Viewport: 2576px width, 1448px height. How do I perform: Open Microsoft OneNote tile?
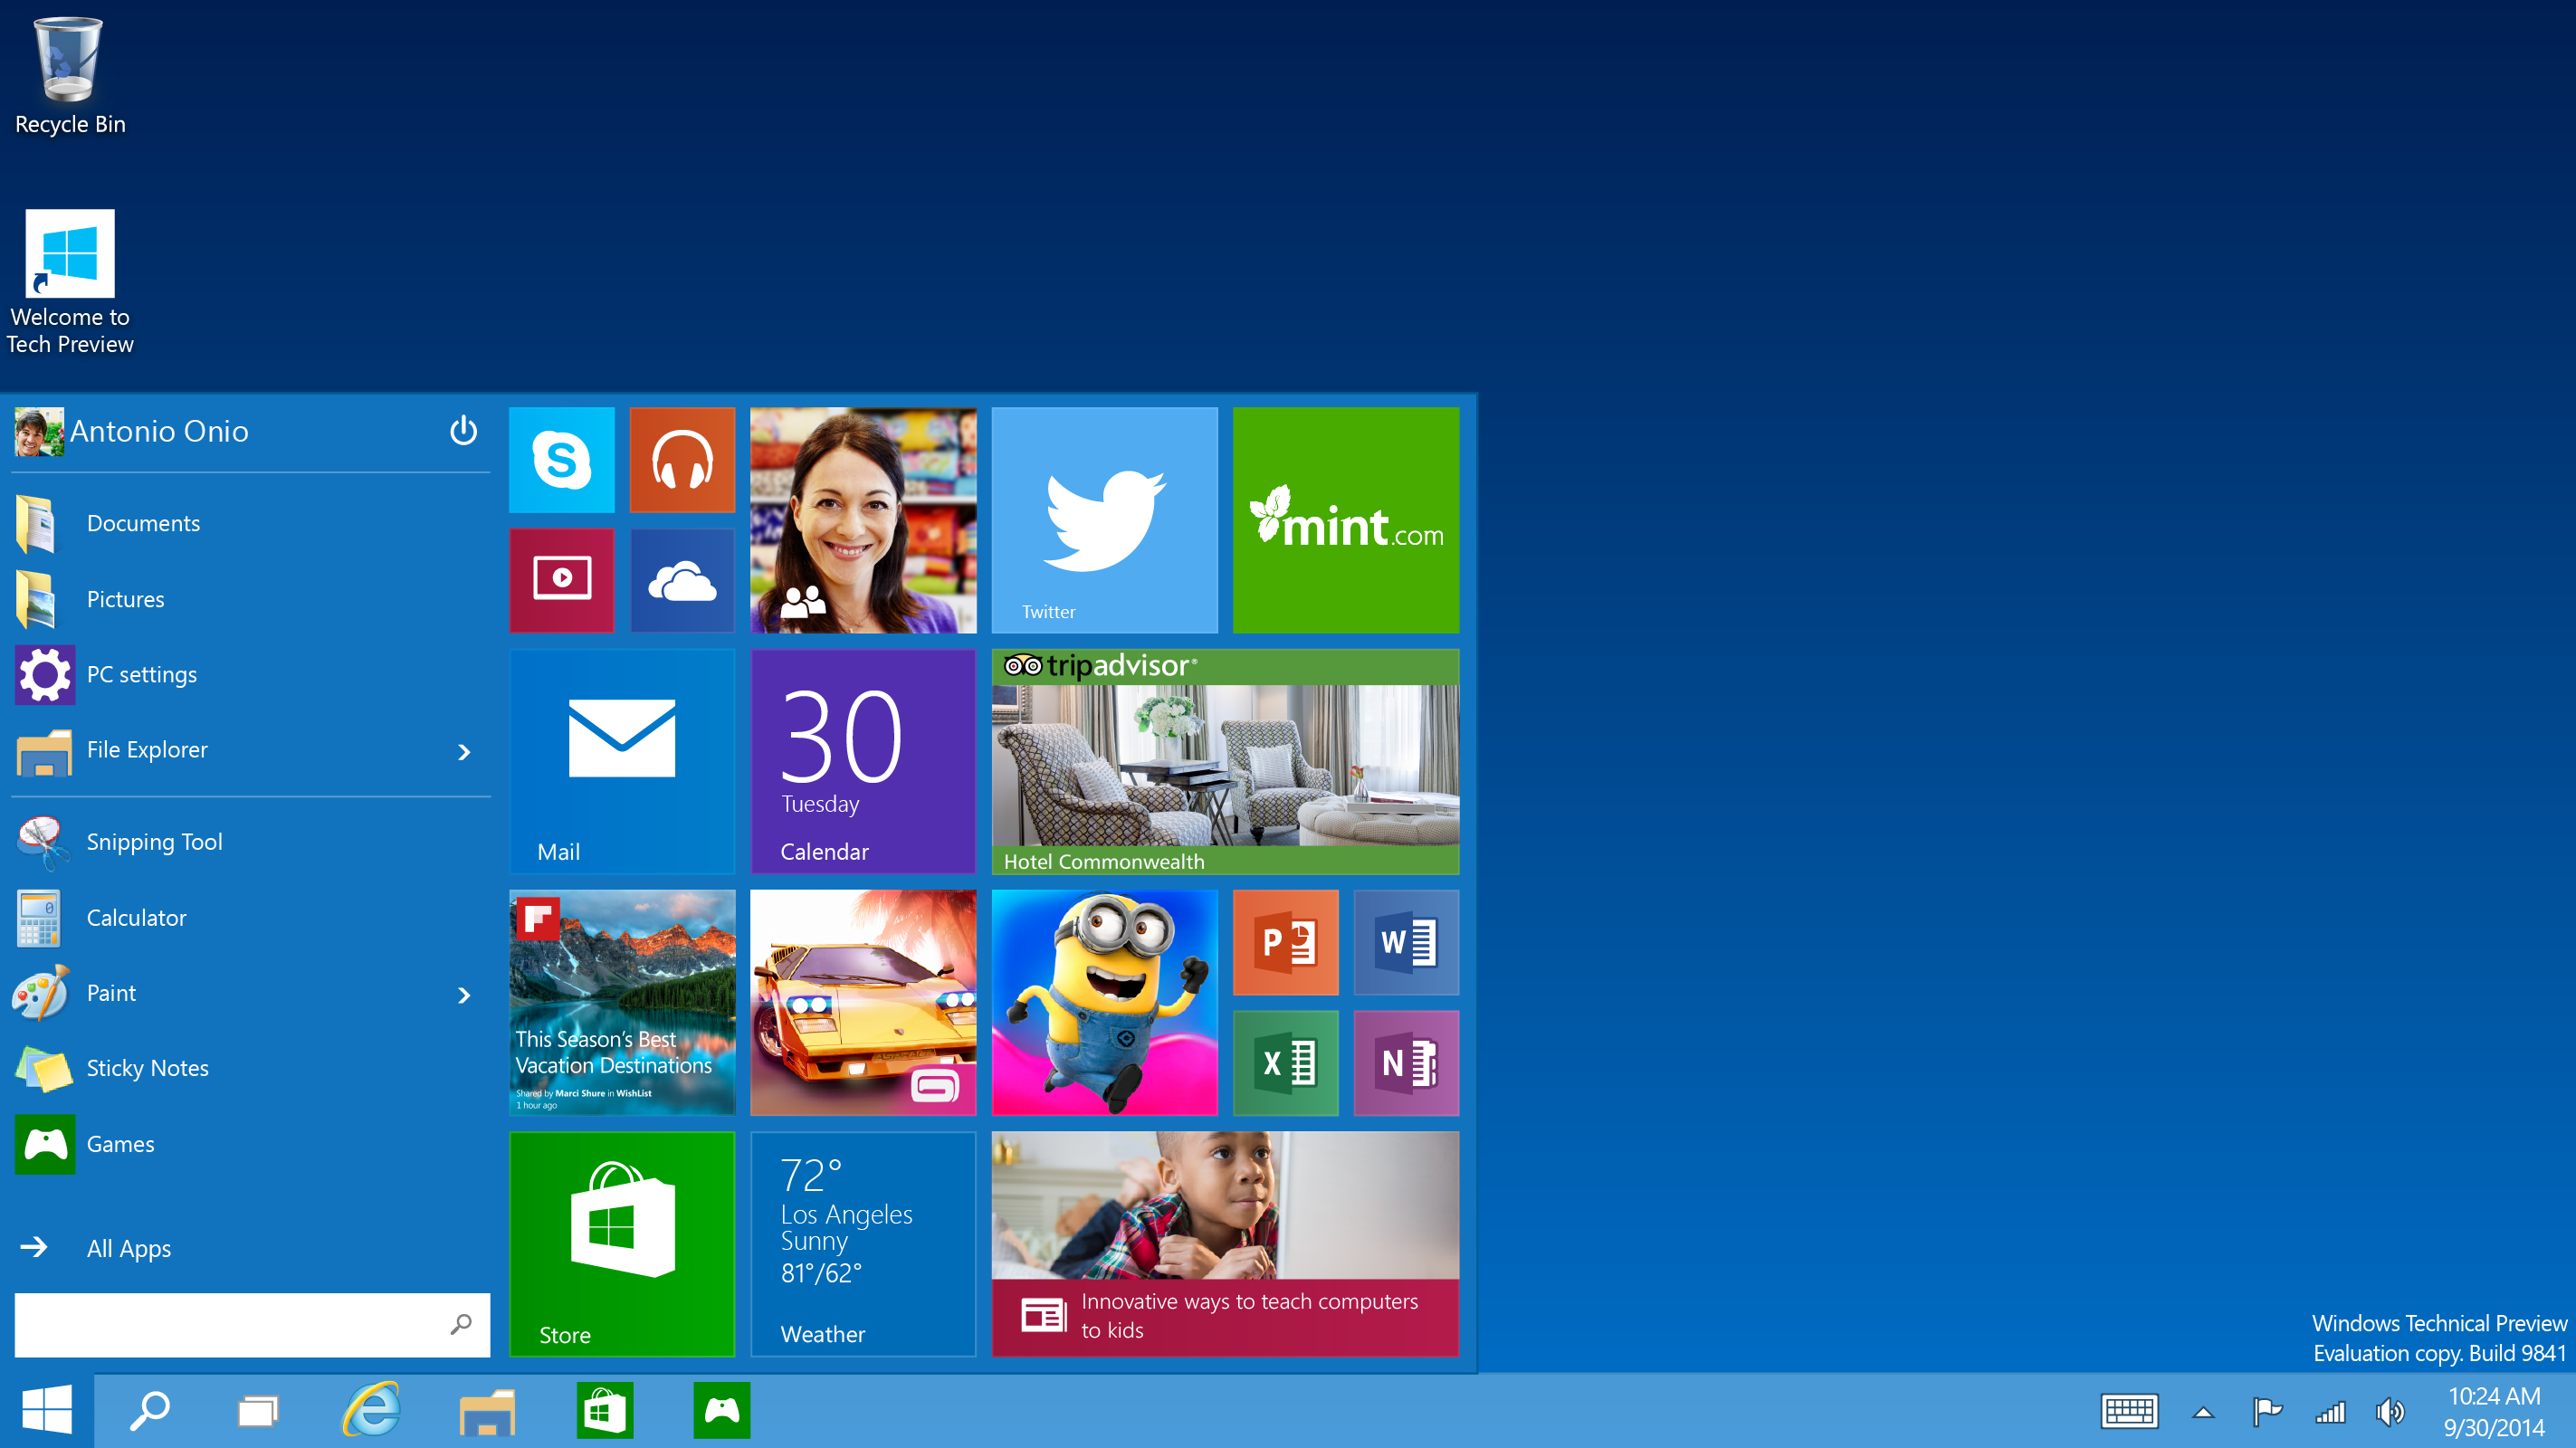(x=1407, y=1061)
